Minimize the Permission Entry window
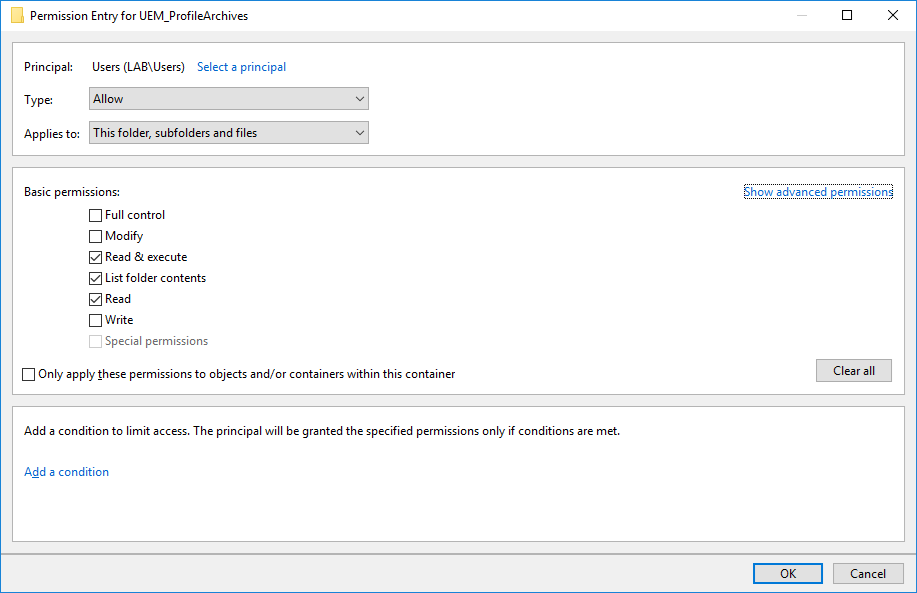 [x=801, y=16]
